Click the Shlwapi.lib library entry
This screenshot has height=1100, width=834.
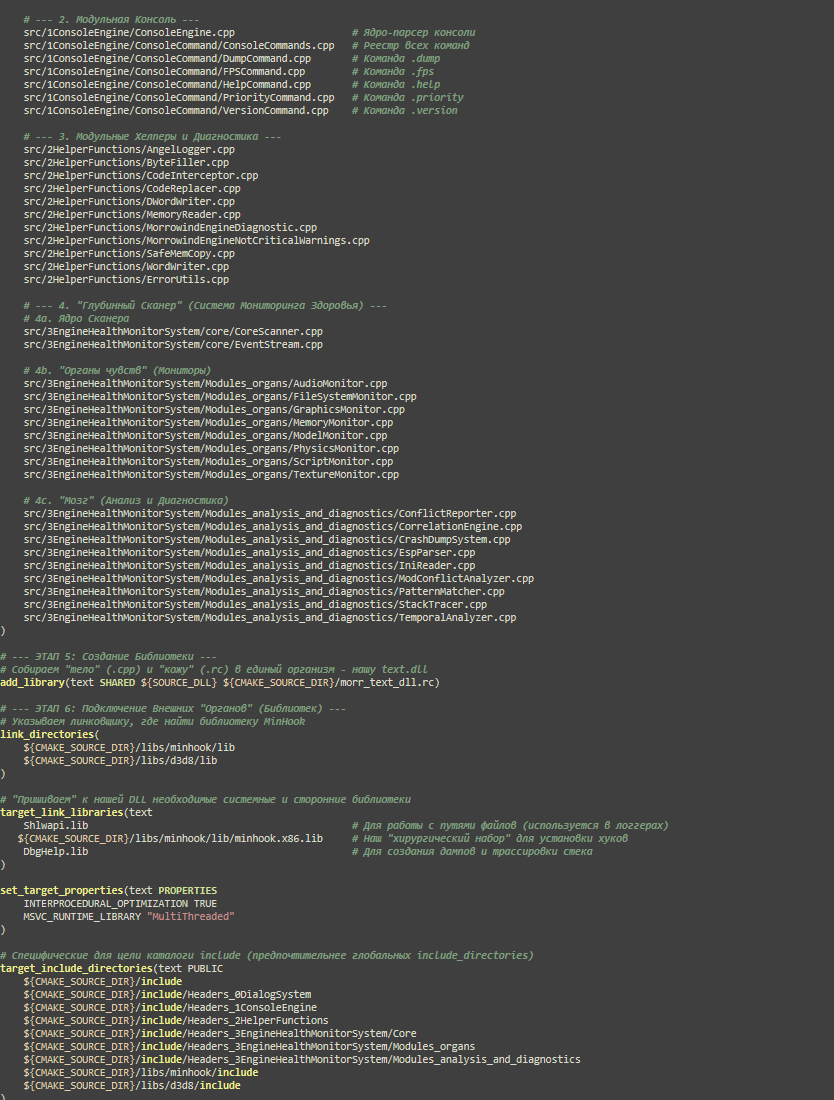(55, 825)
